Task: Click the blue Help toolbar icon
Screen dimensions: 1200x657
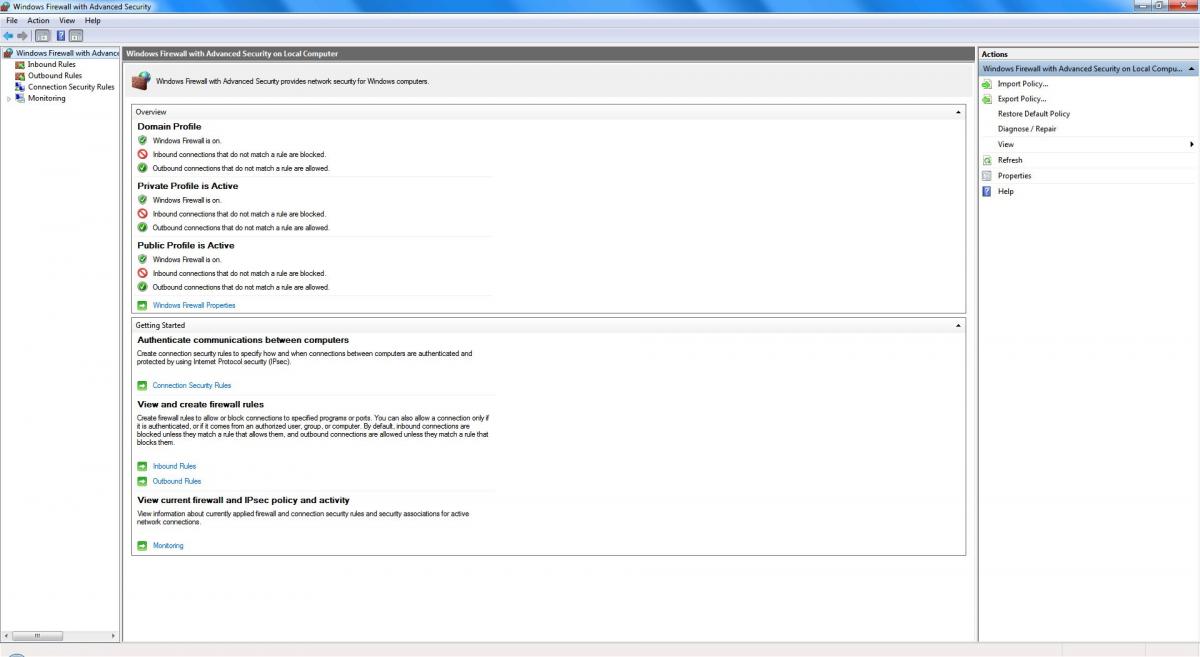Action: point(61,35)
